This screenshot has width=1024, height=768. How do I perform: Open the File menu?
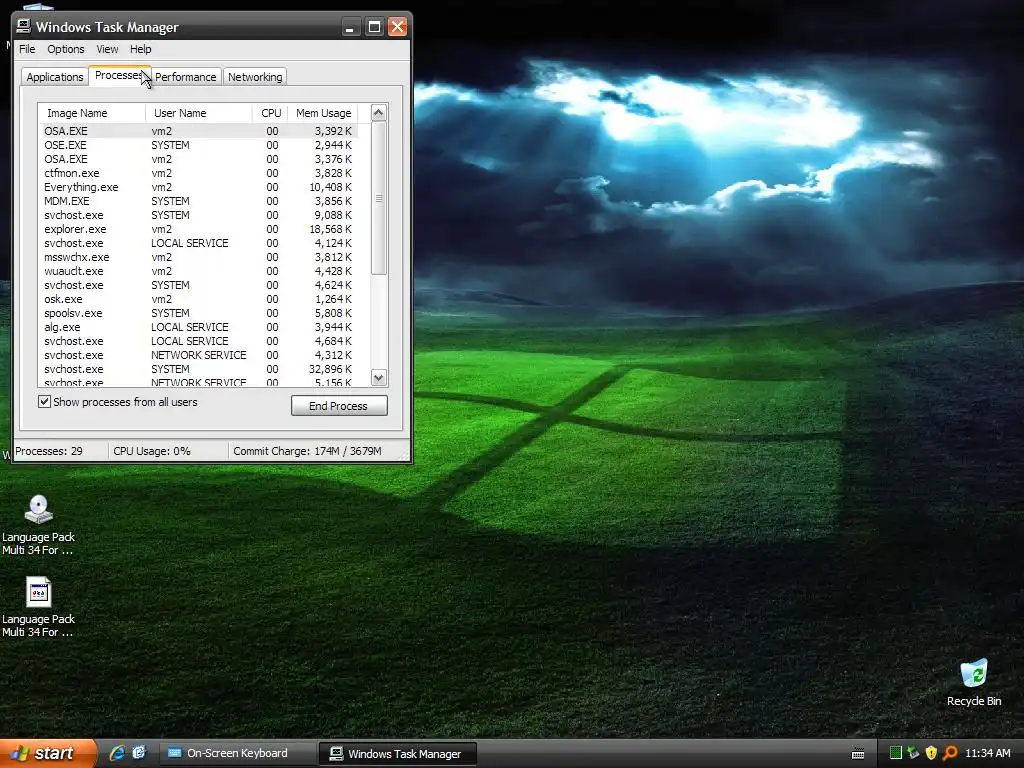click(x=27, y=49)
